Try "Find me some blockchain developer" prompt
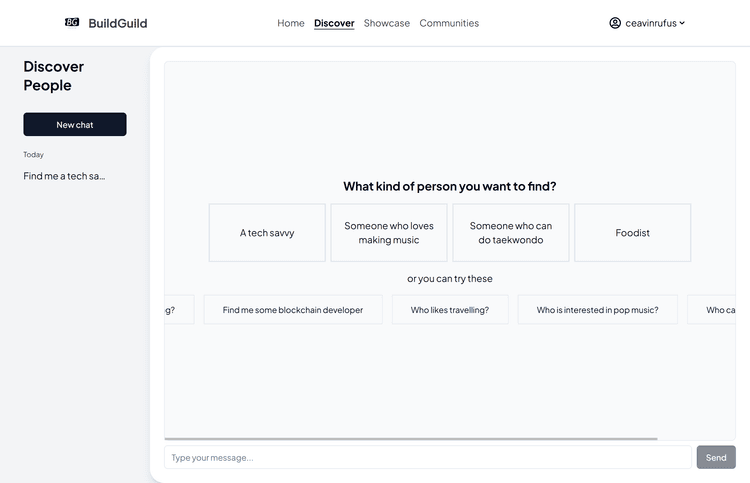 (x=293, y=310)
